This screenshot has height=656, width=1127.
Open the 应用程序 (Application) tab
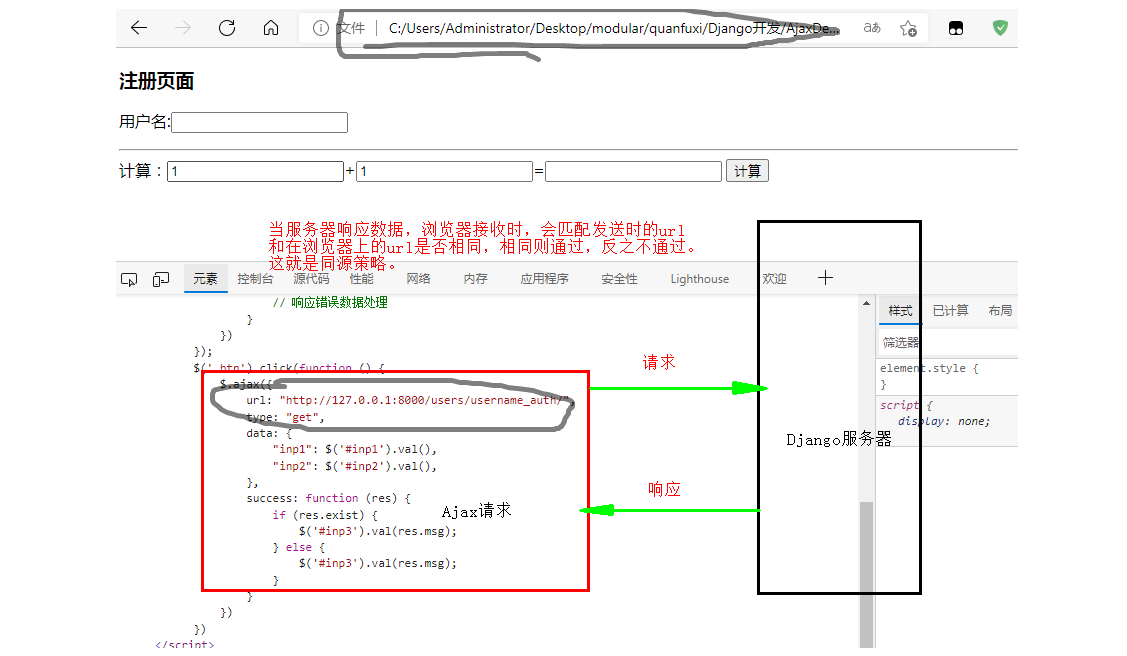[544, 279]
